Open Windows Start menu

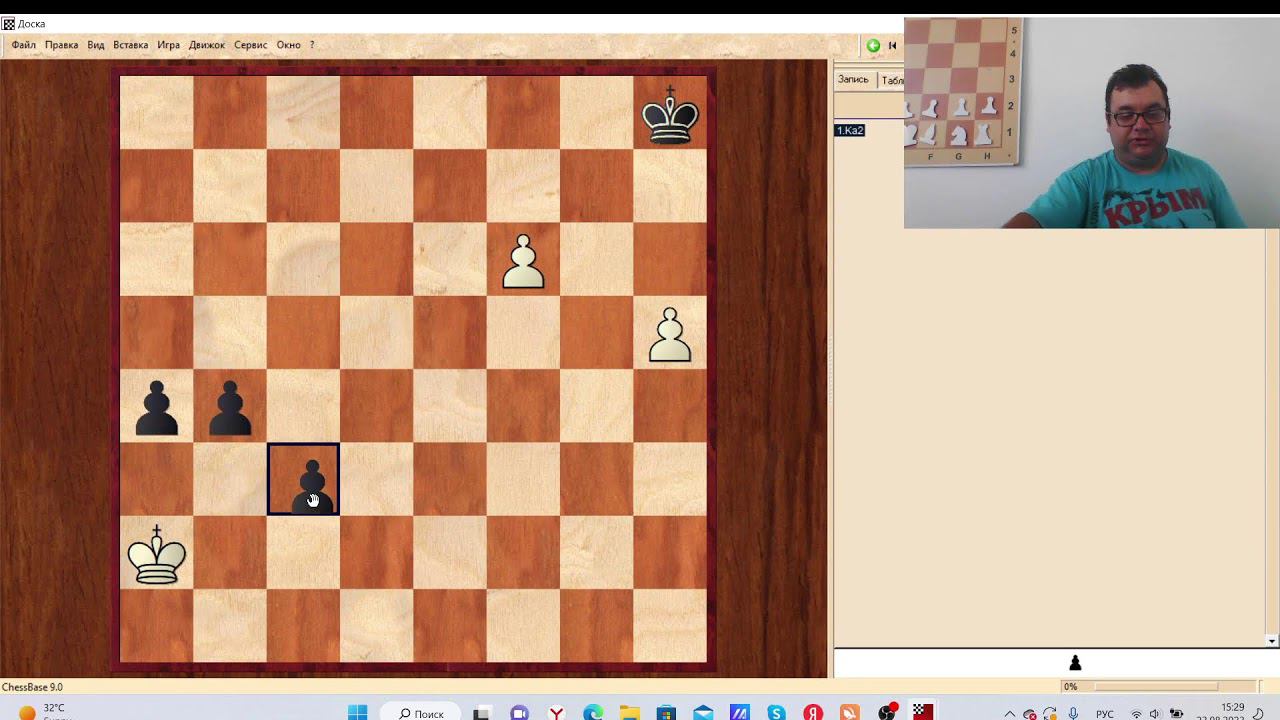click(357, 713)
